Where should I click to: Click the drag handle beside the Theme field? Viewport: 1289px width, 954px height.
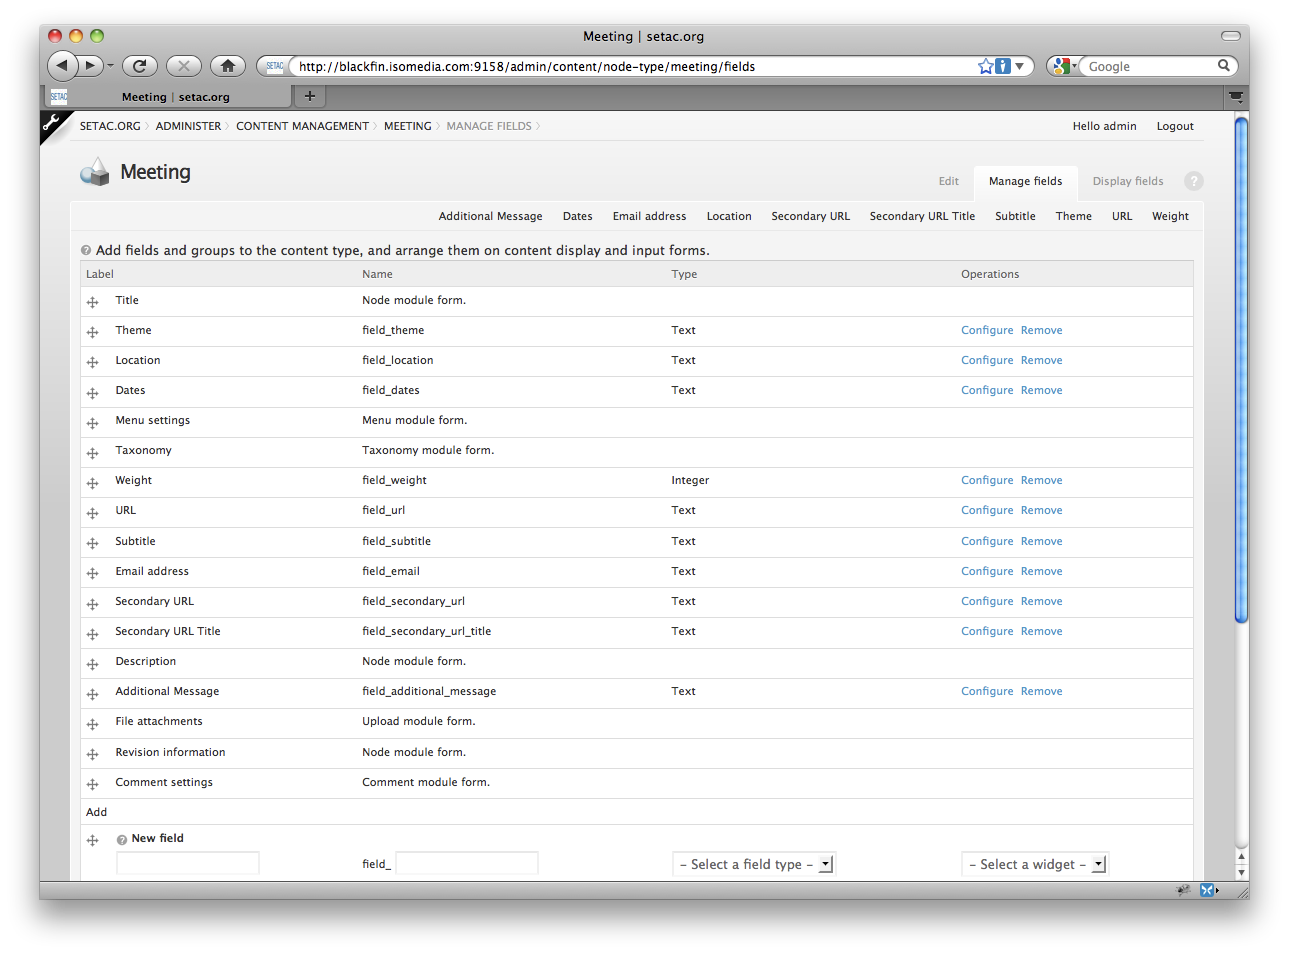click(x=92, y=332)
